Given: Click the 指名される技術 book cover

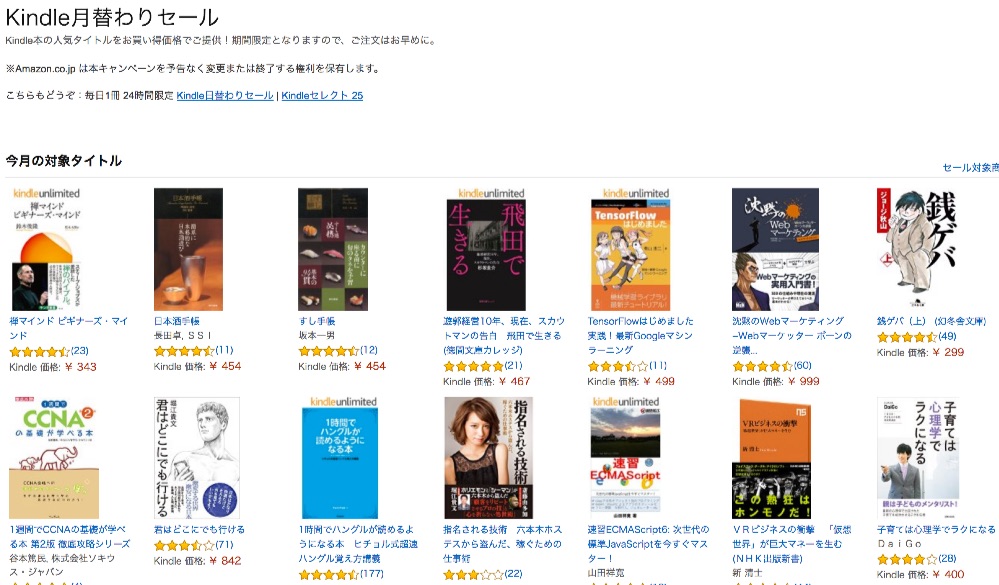Looking at the screenshot, I should 488,458.
